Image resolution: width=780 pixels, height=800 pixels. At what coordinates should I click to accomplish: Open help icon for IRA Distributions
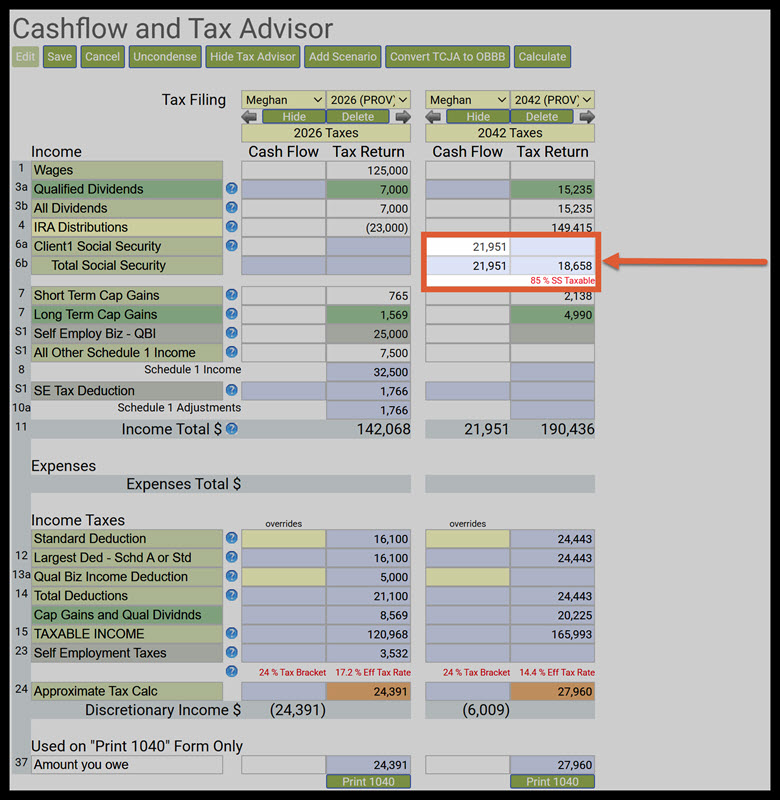(232, 227)
